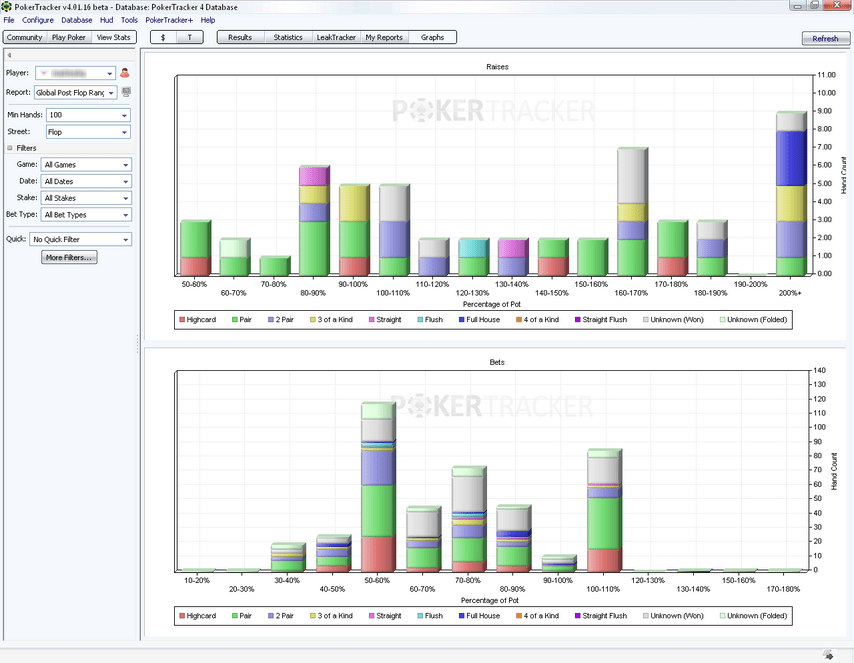The width and height of the screenshot is (854, 663).
Task: Click "Percentage of Pot" label under Raises chart
Action: coord(492,305)
